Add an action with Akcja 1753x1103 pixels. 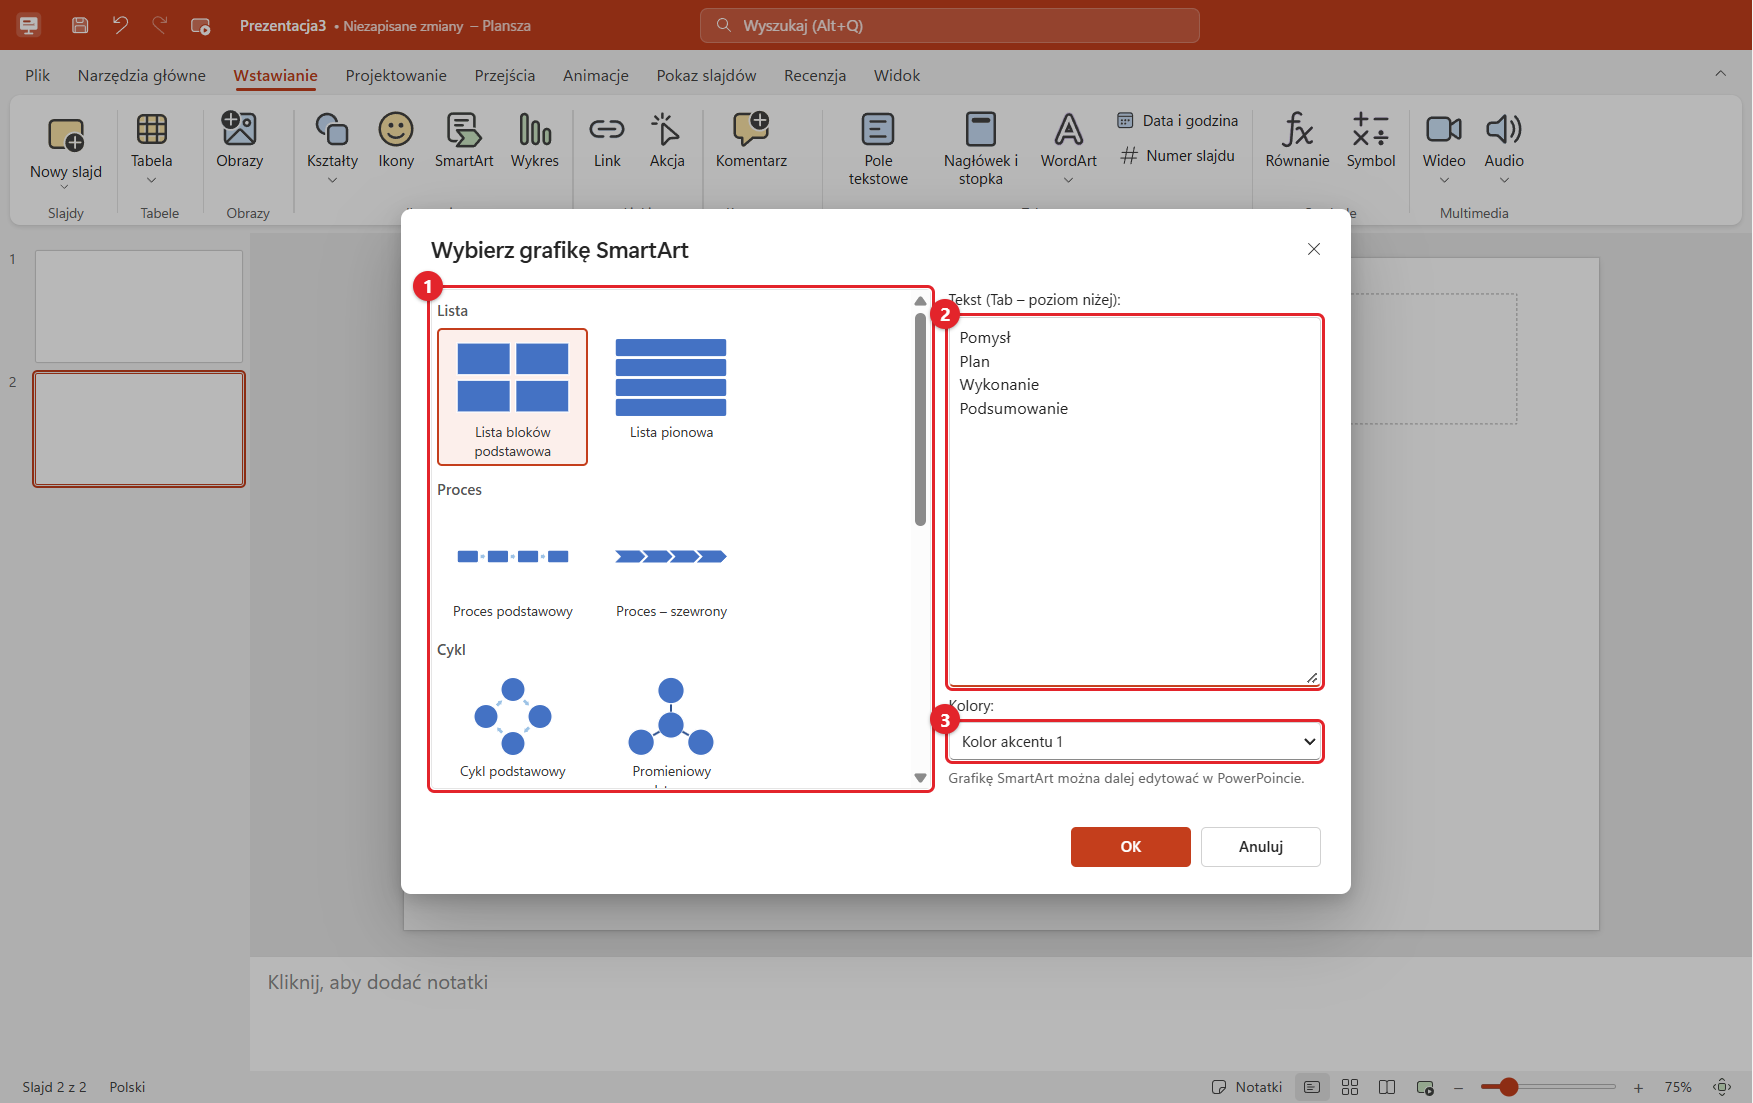point(667,141)
